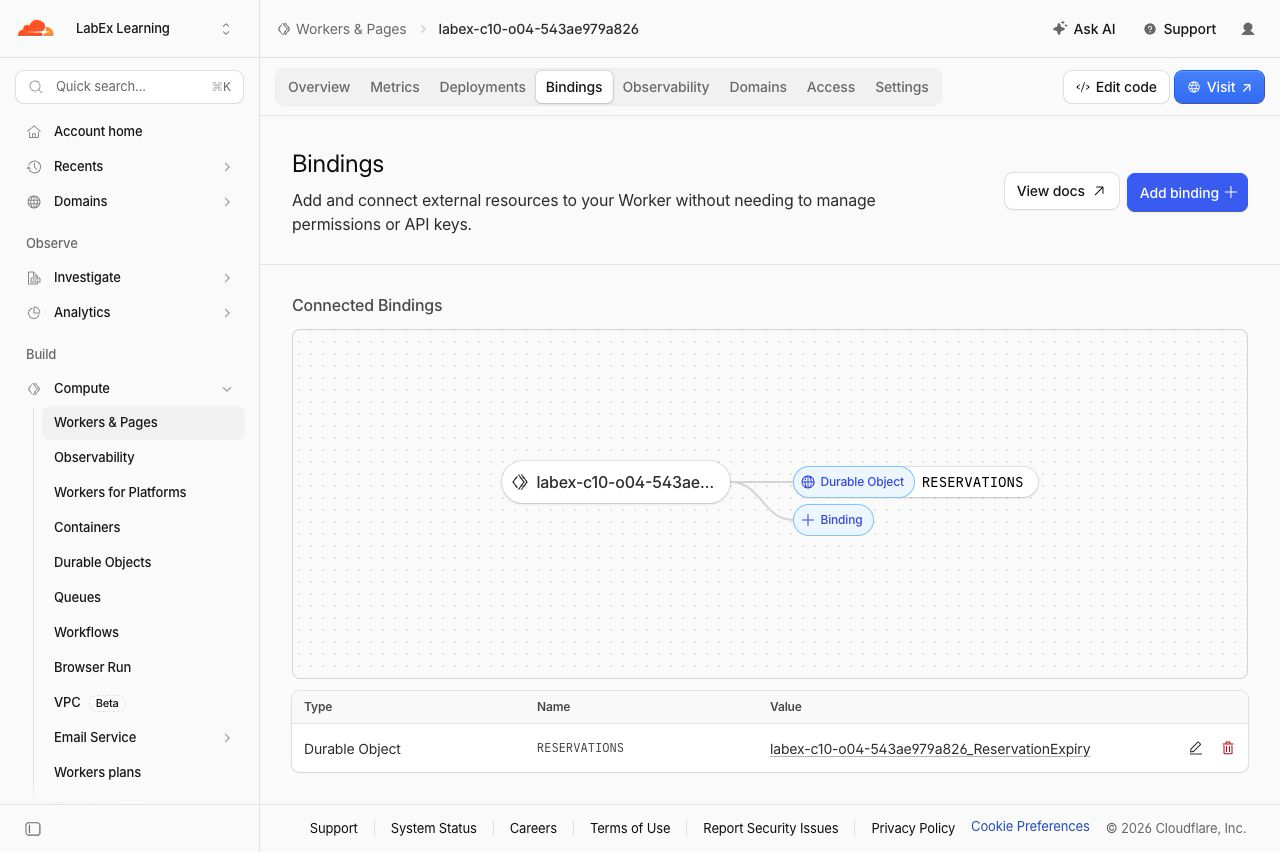Click the RESERVATIONS label in diagram
Image resolution: width=1280 pixels, height=852 pixels.
[972, 482]
